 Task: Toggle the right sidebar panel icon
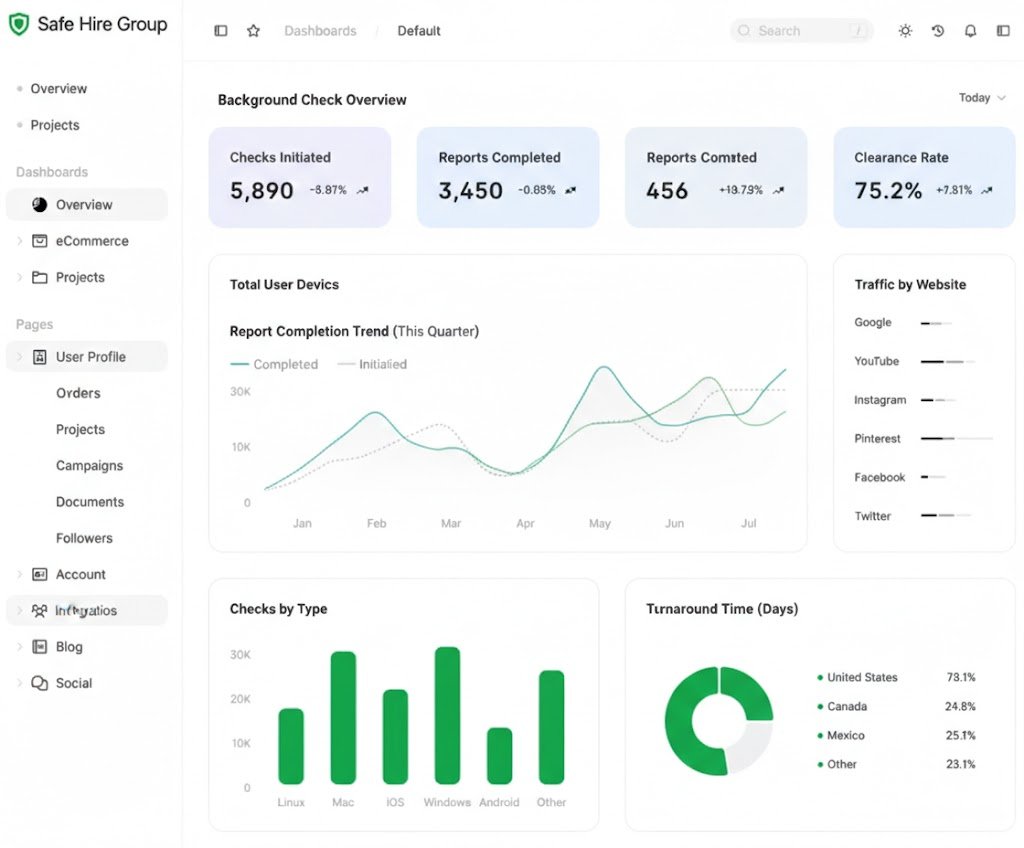point(1003,31)
